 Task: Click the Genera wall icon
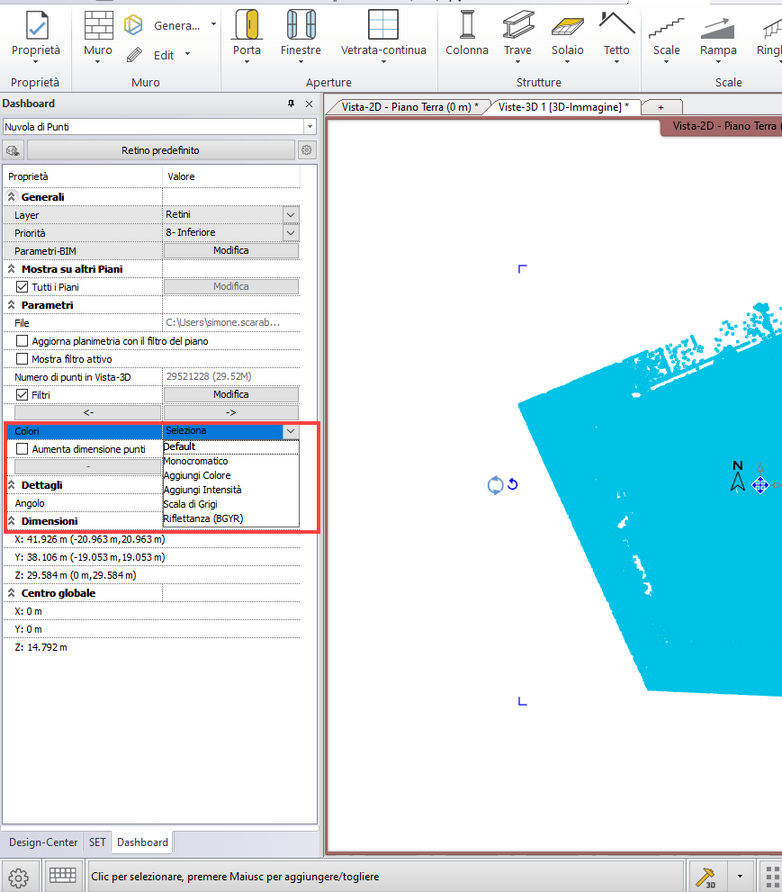click(133, 24)
